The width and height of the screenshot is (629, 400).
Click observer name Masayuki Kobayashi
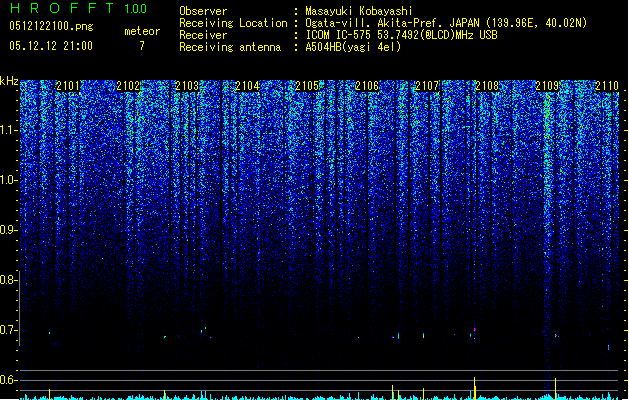pyautogui.click(x=359, y=11)
